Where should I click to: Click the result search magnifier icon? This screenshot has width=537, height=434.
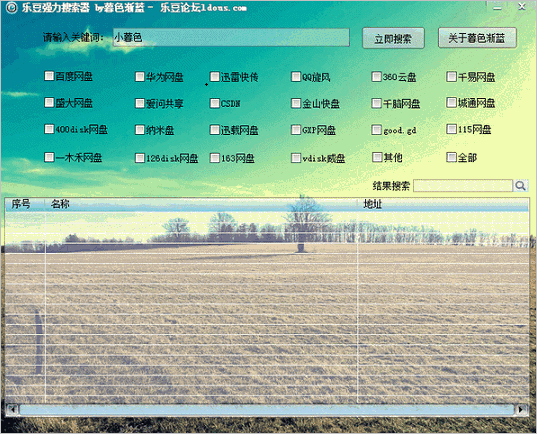pos(520,186)
